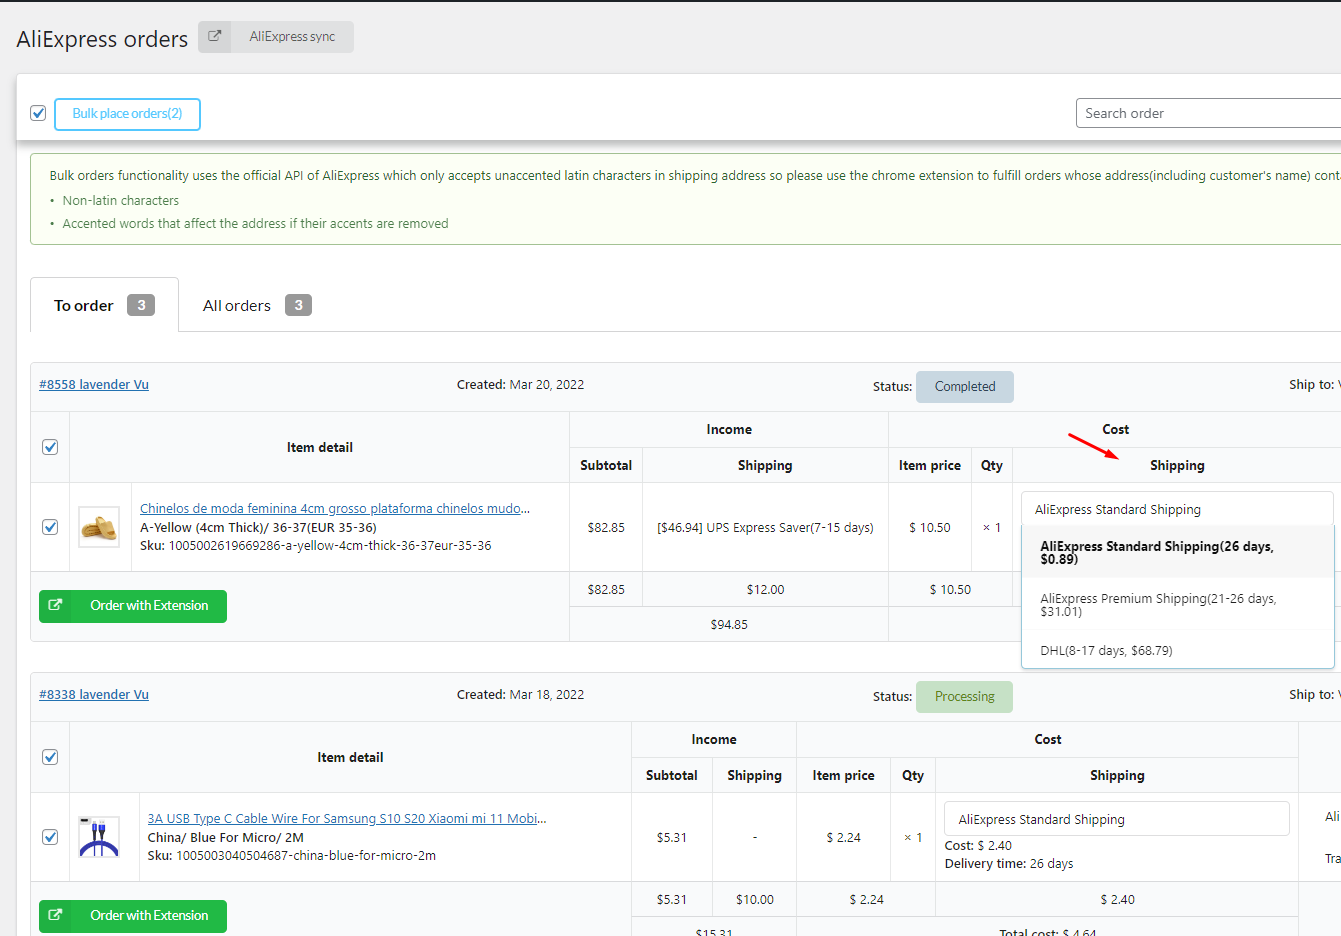This screenshot has width=1341, height=936.
Task: Choose AliExpress Premium Shipping (21-26 days, $31.01) option
Action: click(1177, 604)
